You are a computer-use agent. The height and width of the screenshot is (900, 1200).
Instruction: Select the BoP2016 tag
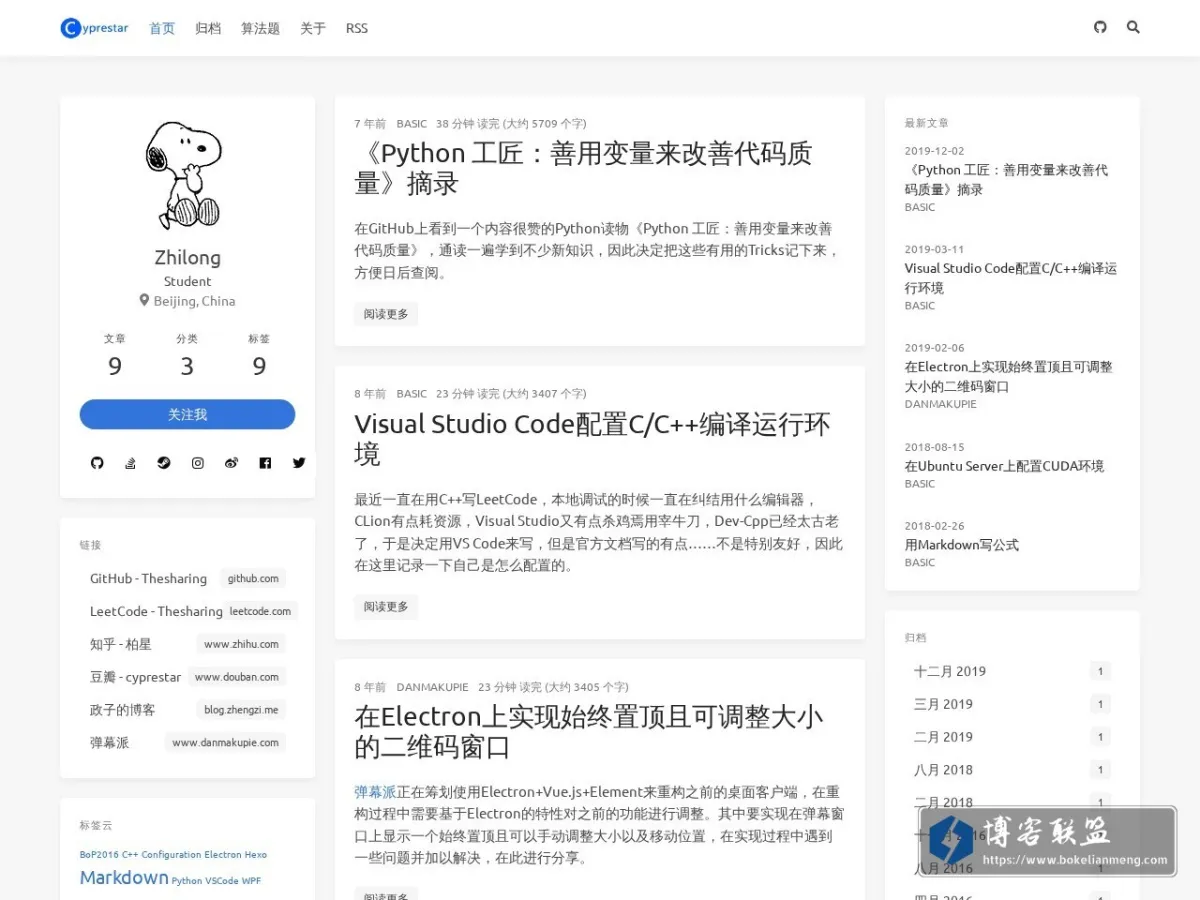tap(98, 855)
